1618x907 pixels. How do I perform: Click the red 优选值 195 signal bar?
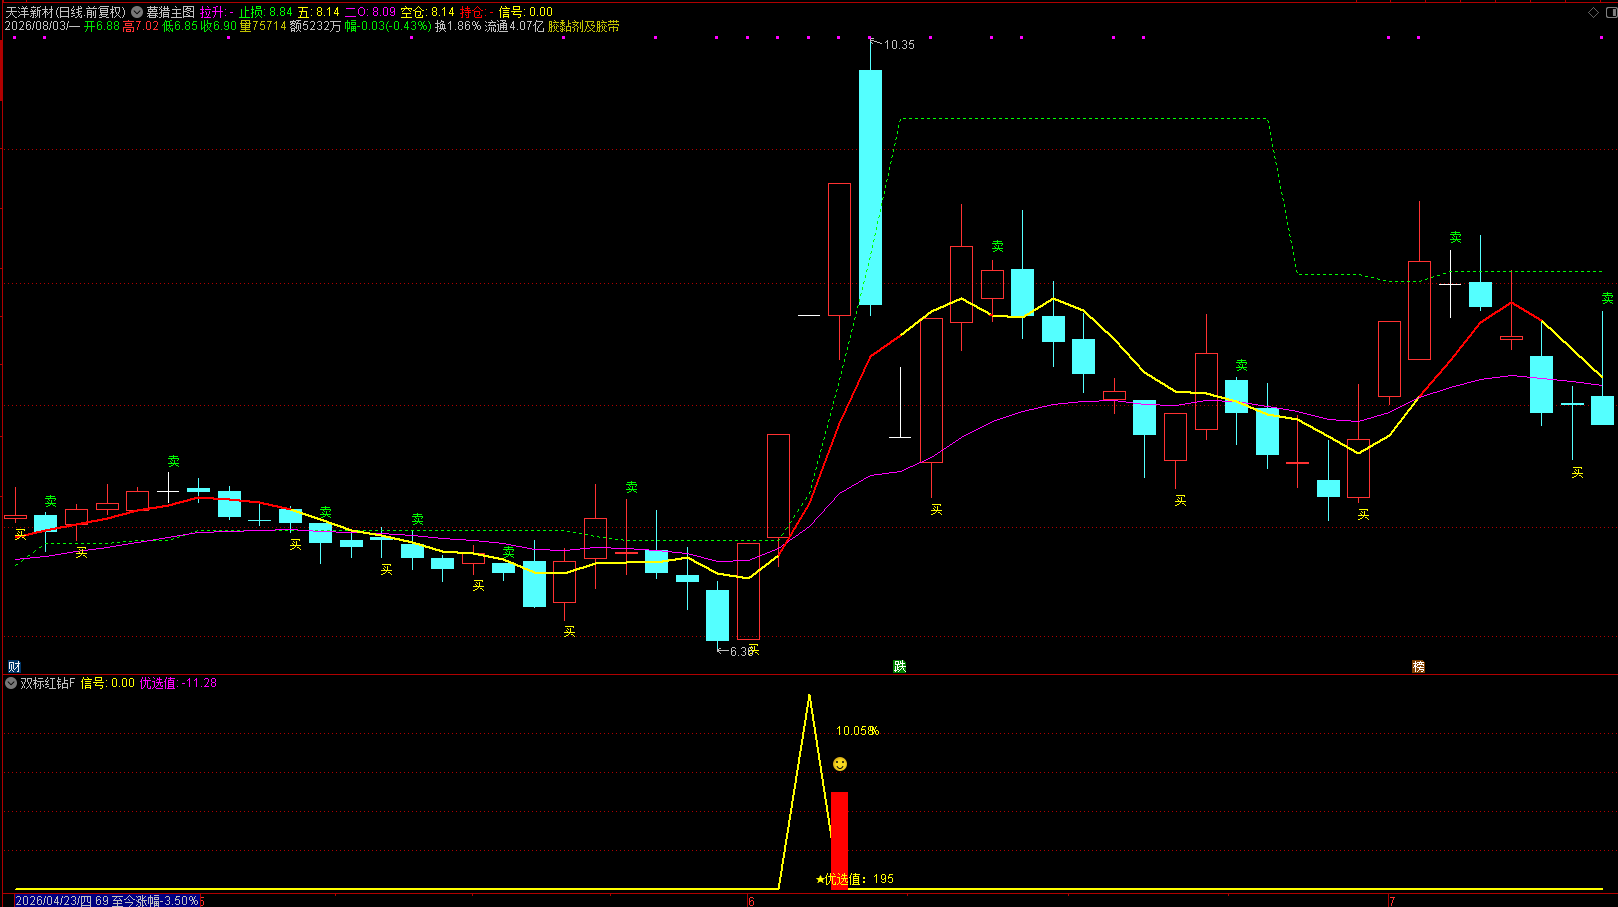pos(839,840)
